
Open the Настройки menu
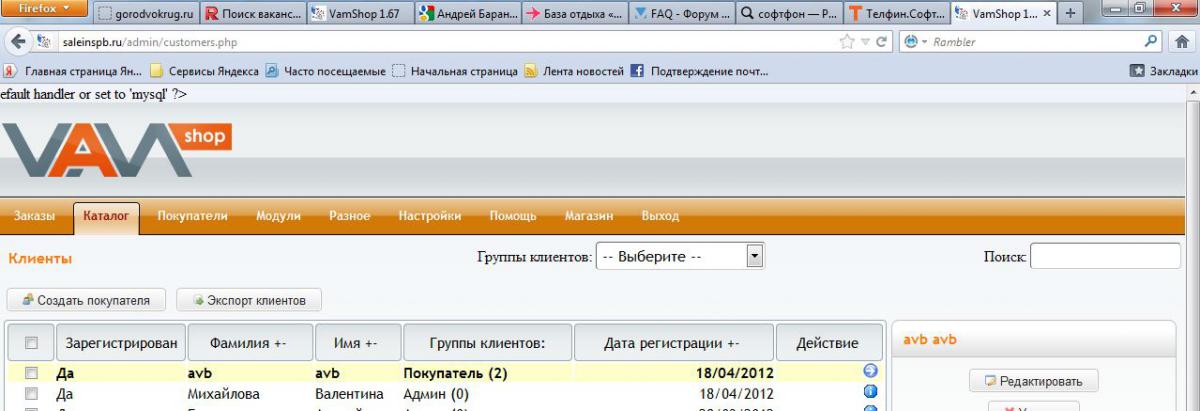click(430, 216)
